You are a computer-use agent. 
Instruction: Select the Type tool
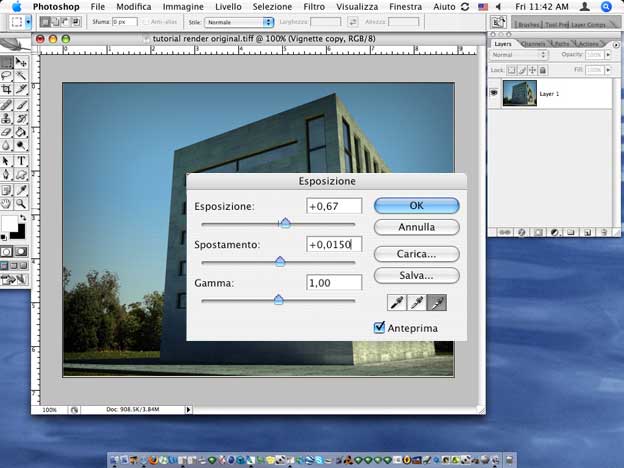(21, 160)
